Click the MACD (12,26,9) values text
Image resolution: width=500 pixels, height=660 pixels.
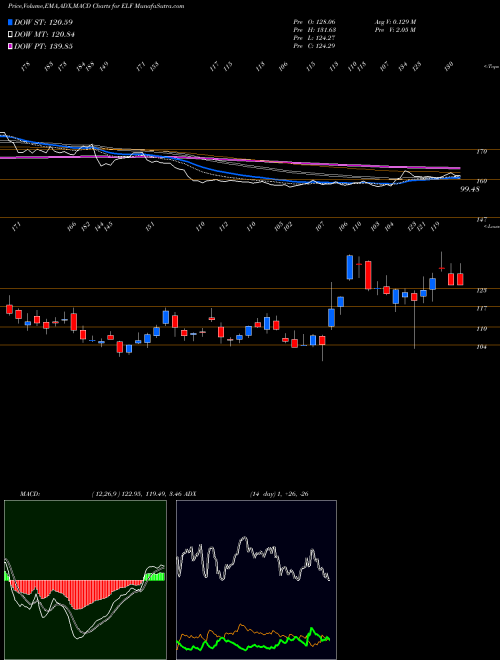pyautogui.click(x=136, y=494)
